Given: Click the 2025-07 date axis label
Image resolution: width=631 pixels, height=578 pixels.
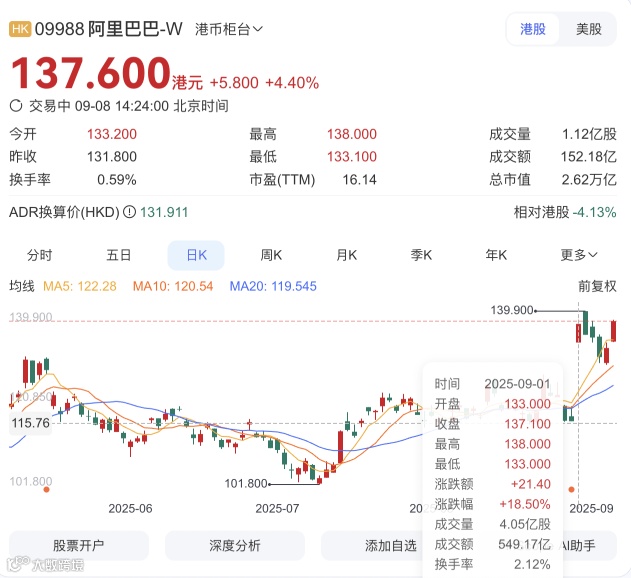Looking at the screenshot, I should 277,508.
